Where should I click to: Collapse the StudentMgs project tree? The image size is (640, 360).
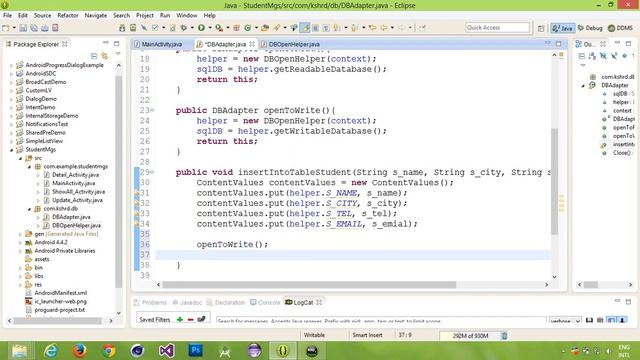[x=11, y=149]
